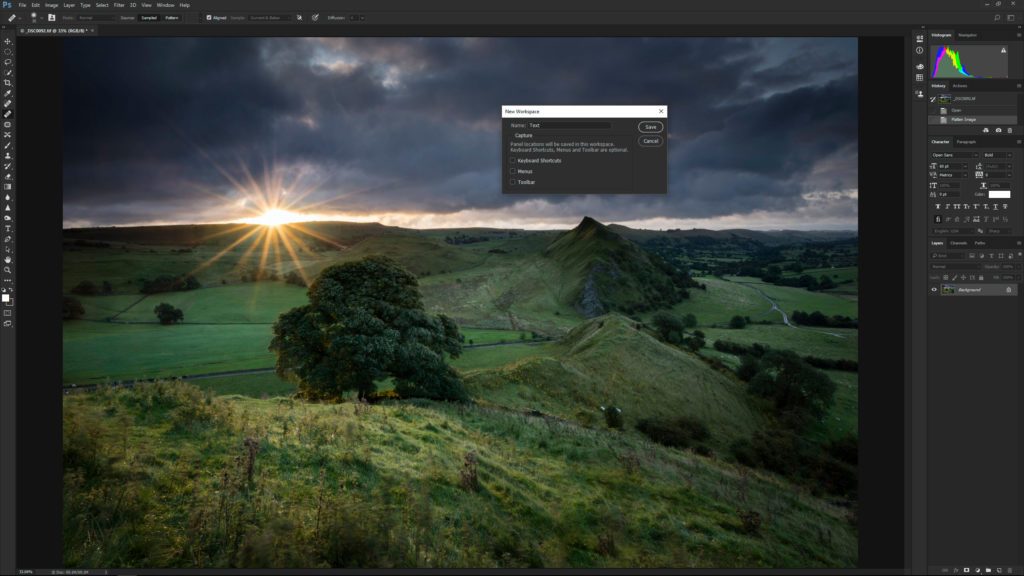Select the Lasso tool
1024x576 pixels.
click(x=8, y=62)
